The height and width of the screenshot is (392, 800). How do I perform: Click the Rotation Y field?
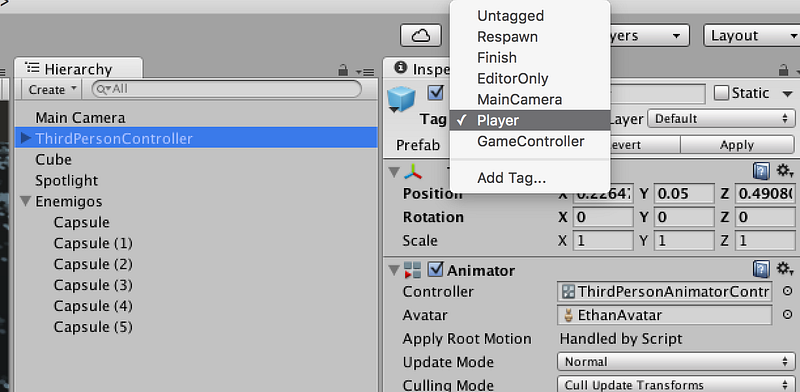click(x=684, y=217)
